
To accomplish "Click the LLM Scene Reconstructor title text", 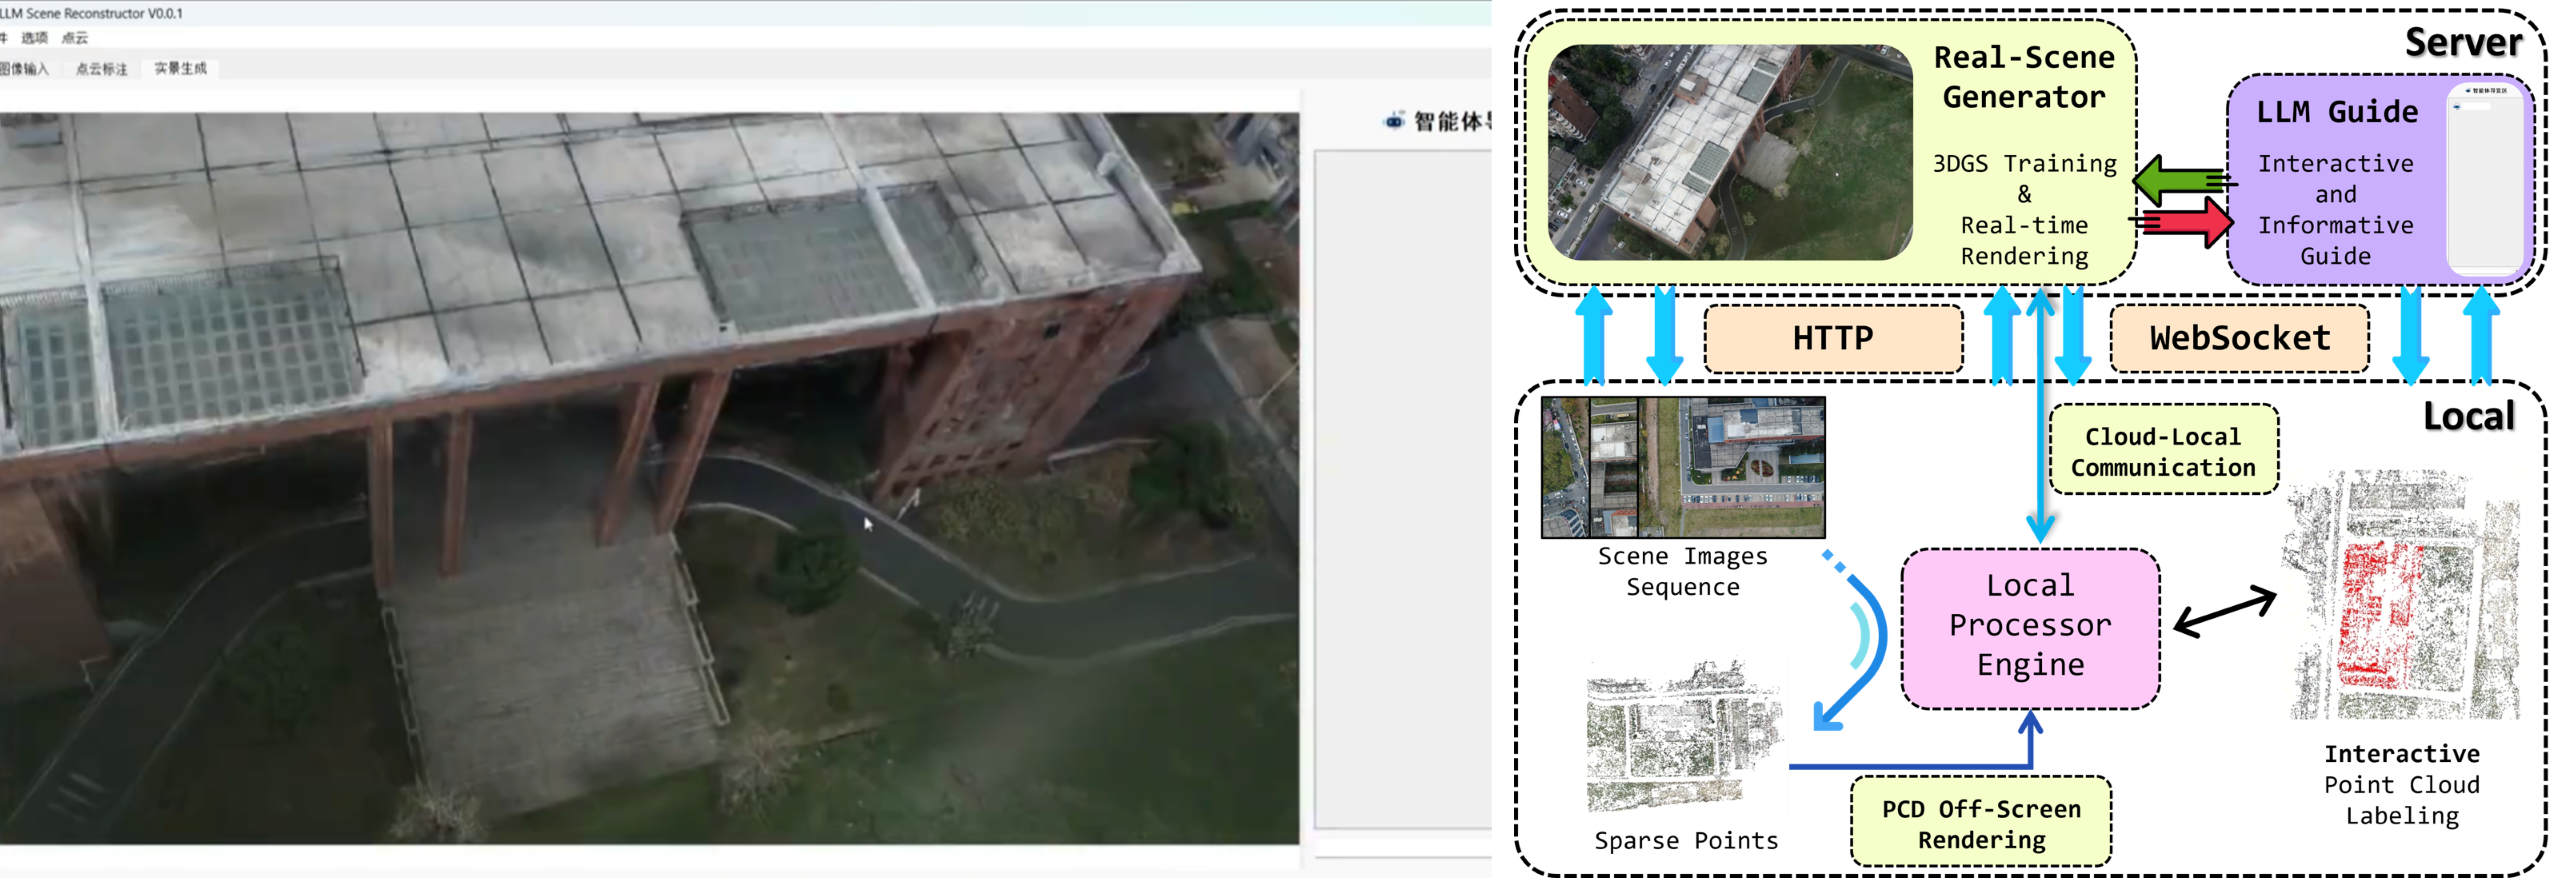I will click(91, 13).
